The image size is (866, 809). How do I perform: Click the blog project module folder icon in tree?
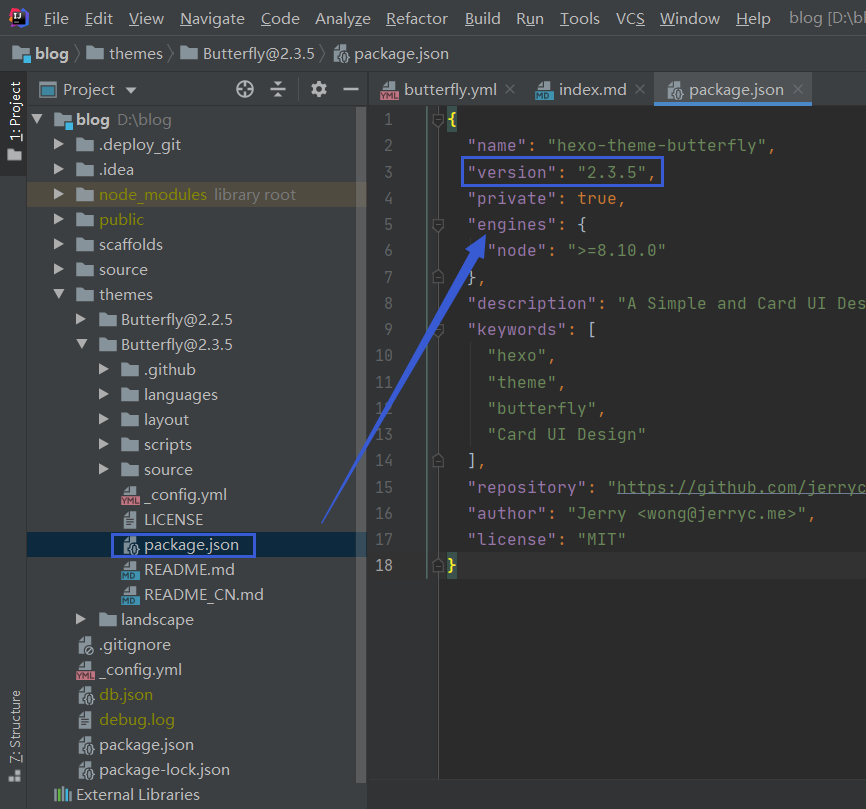tap(64, 120)
